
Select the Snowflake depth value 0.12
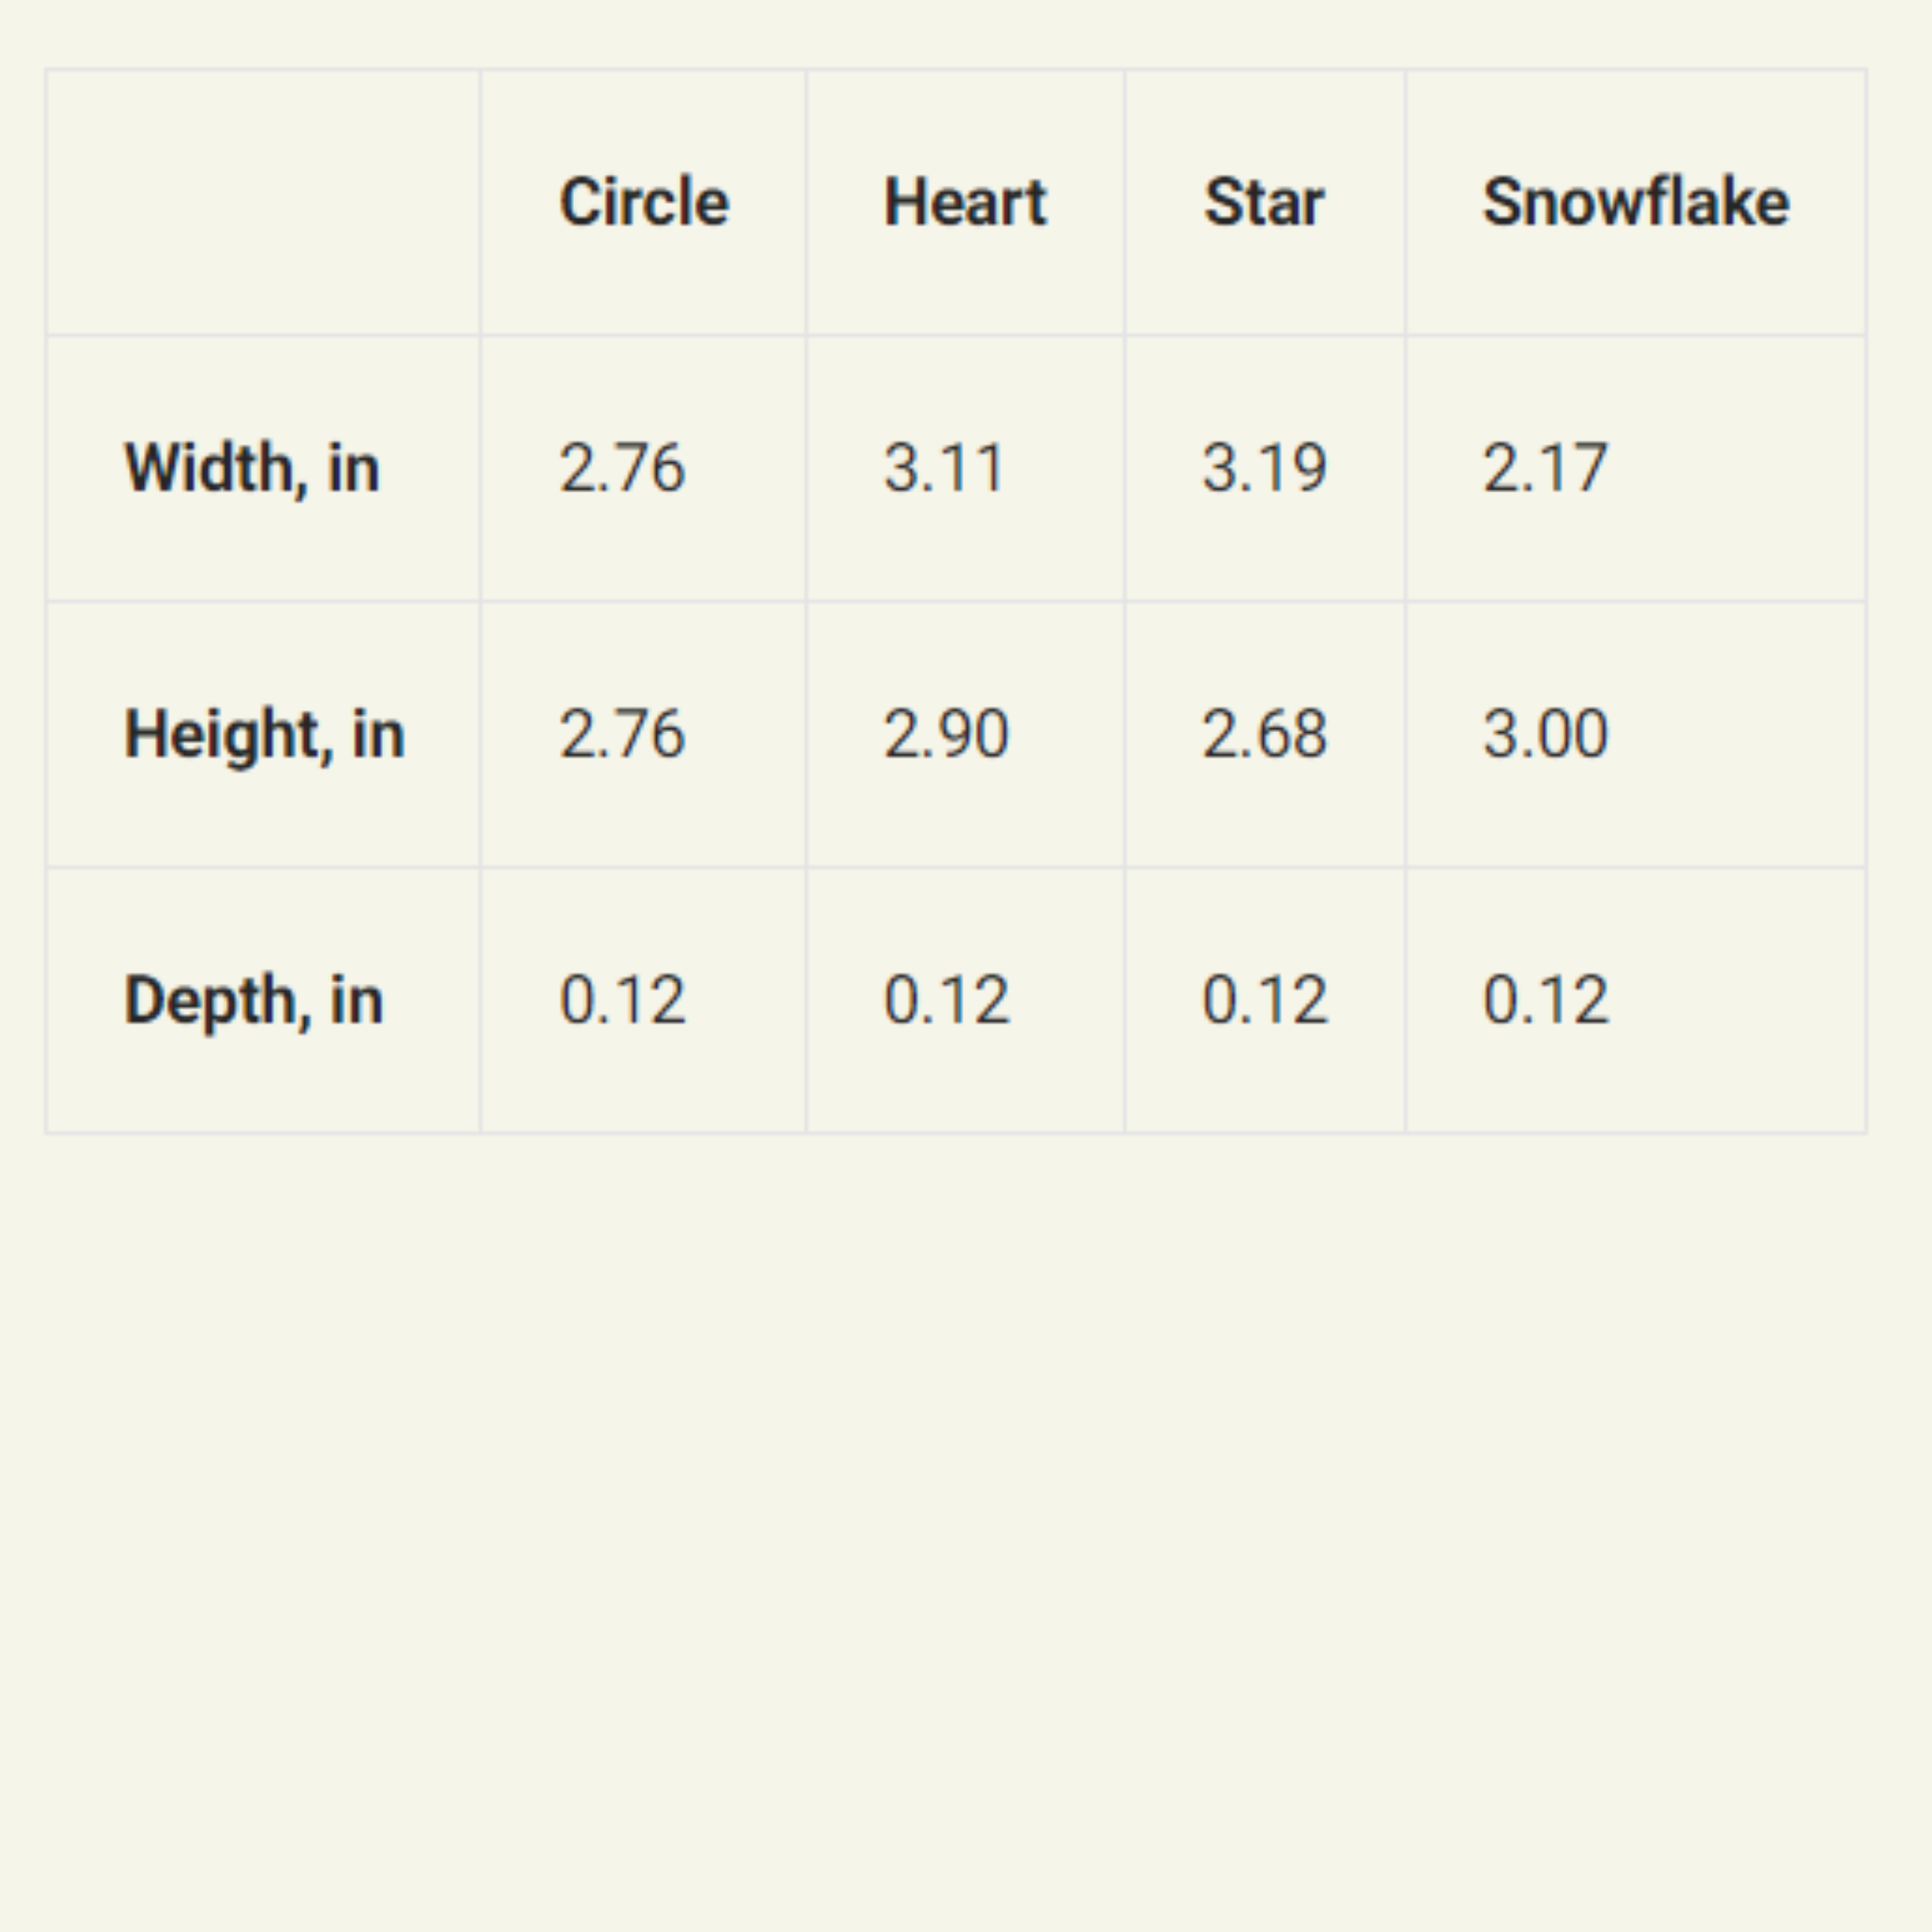tap(1545, 1000)
